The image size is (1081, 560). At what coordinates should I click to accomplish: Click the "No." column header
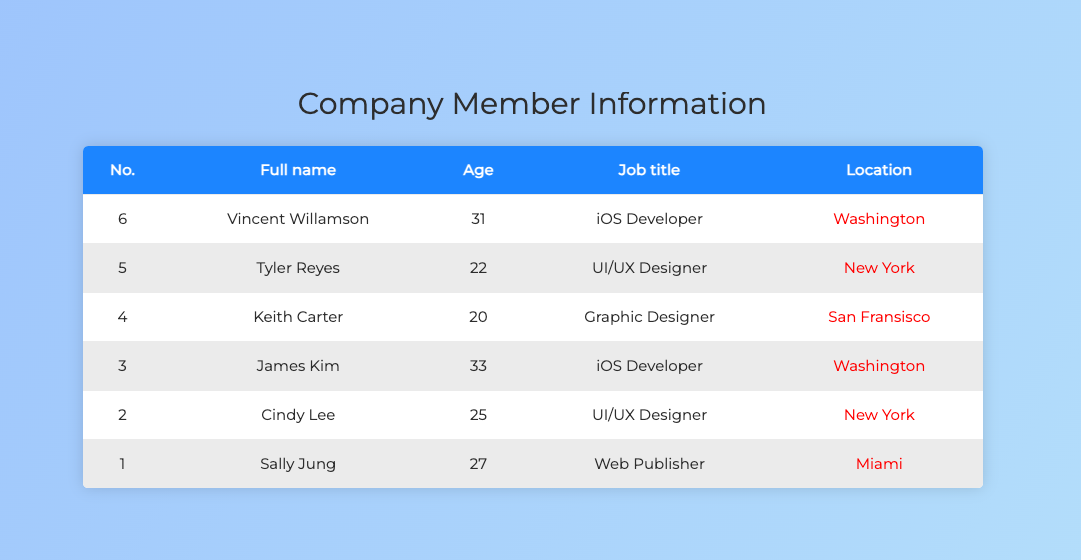(123, 170)
